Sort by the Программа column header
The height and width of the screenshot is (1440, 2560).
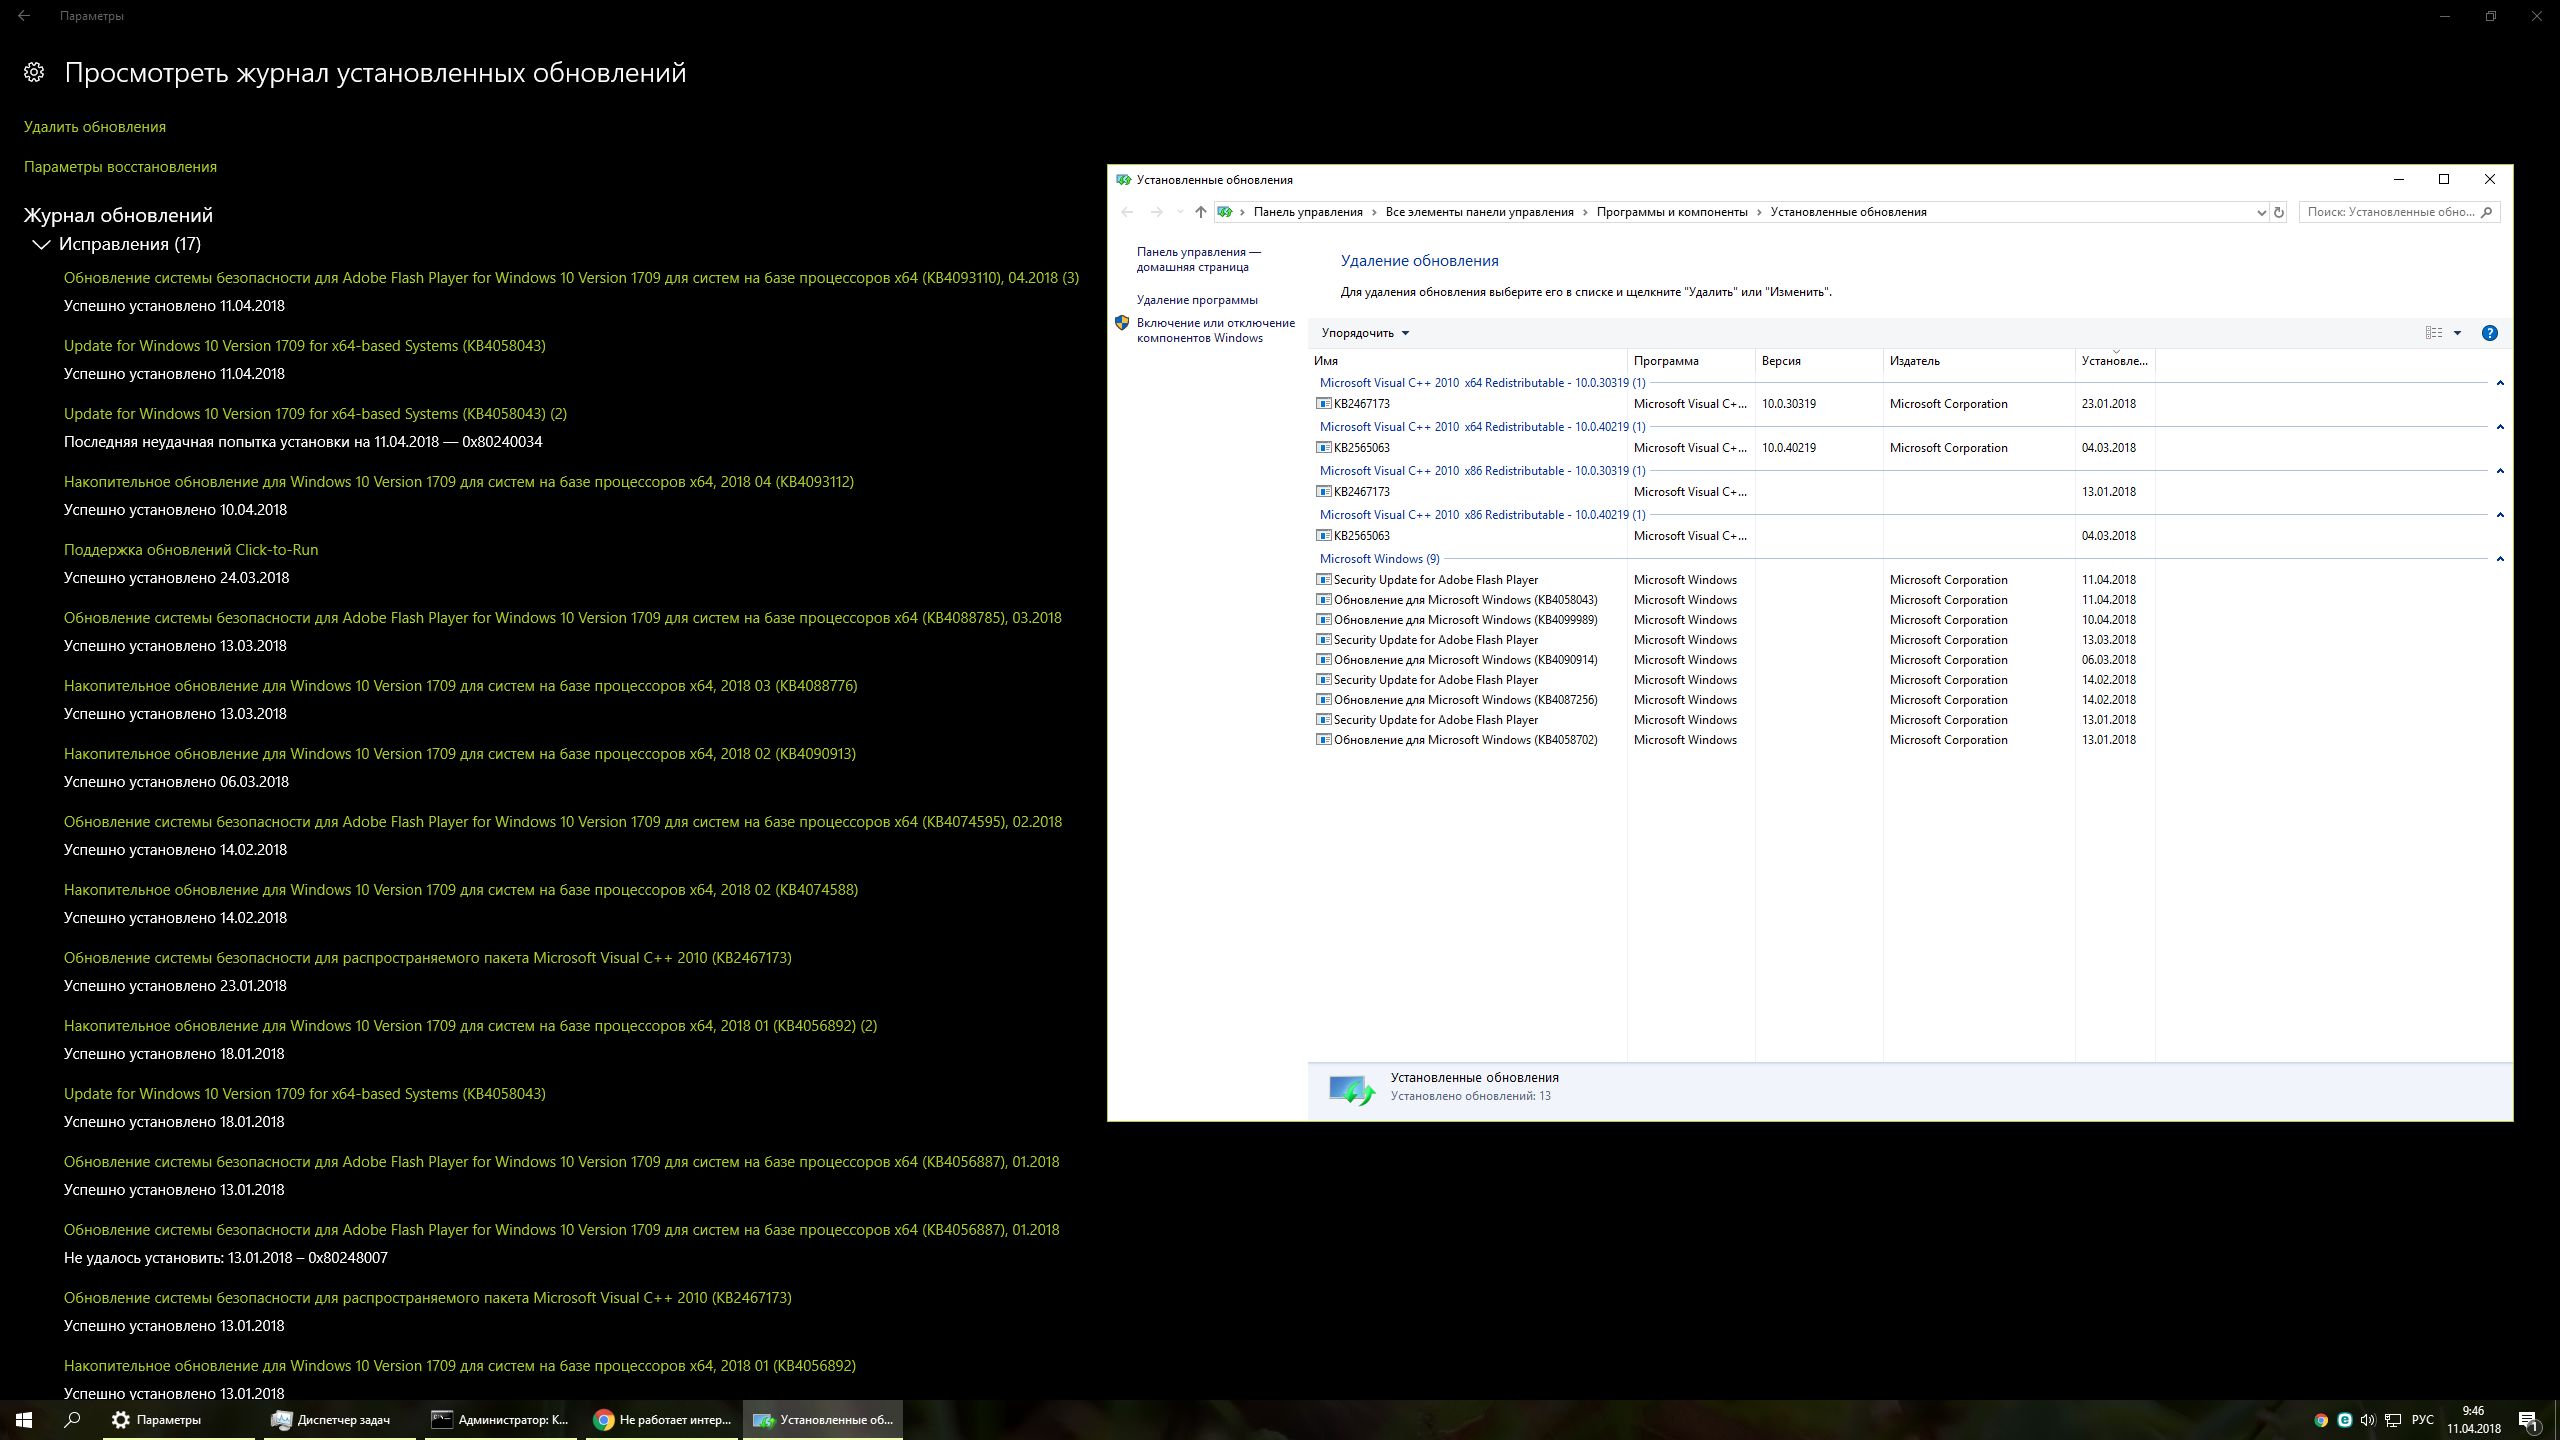click(1691, 361)
